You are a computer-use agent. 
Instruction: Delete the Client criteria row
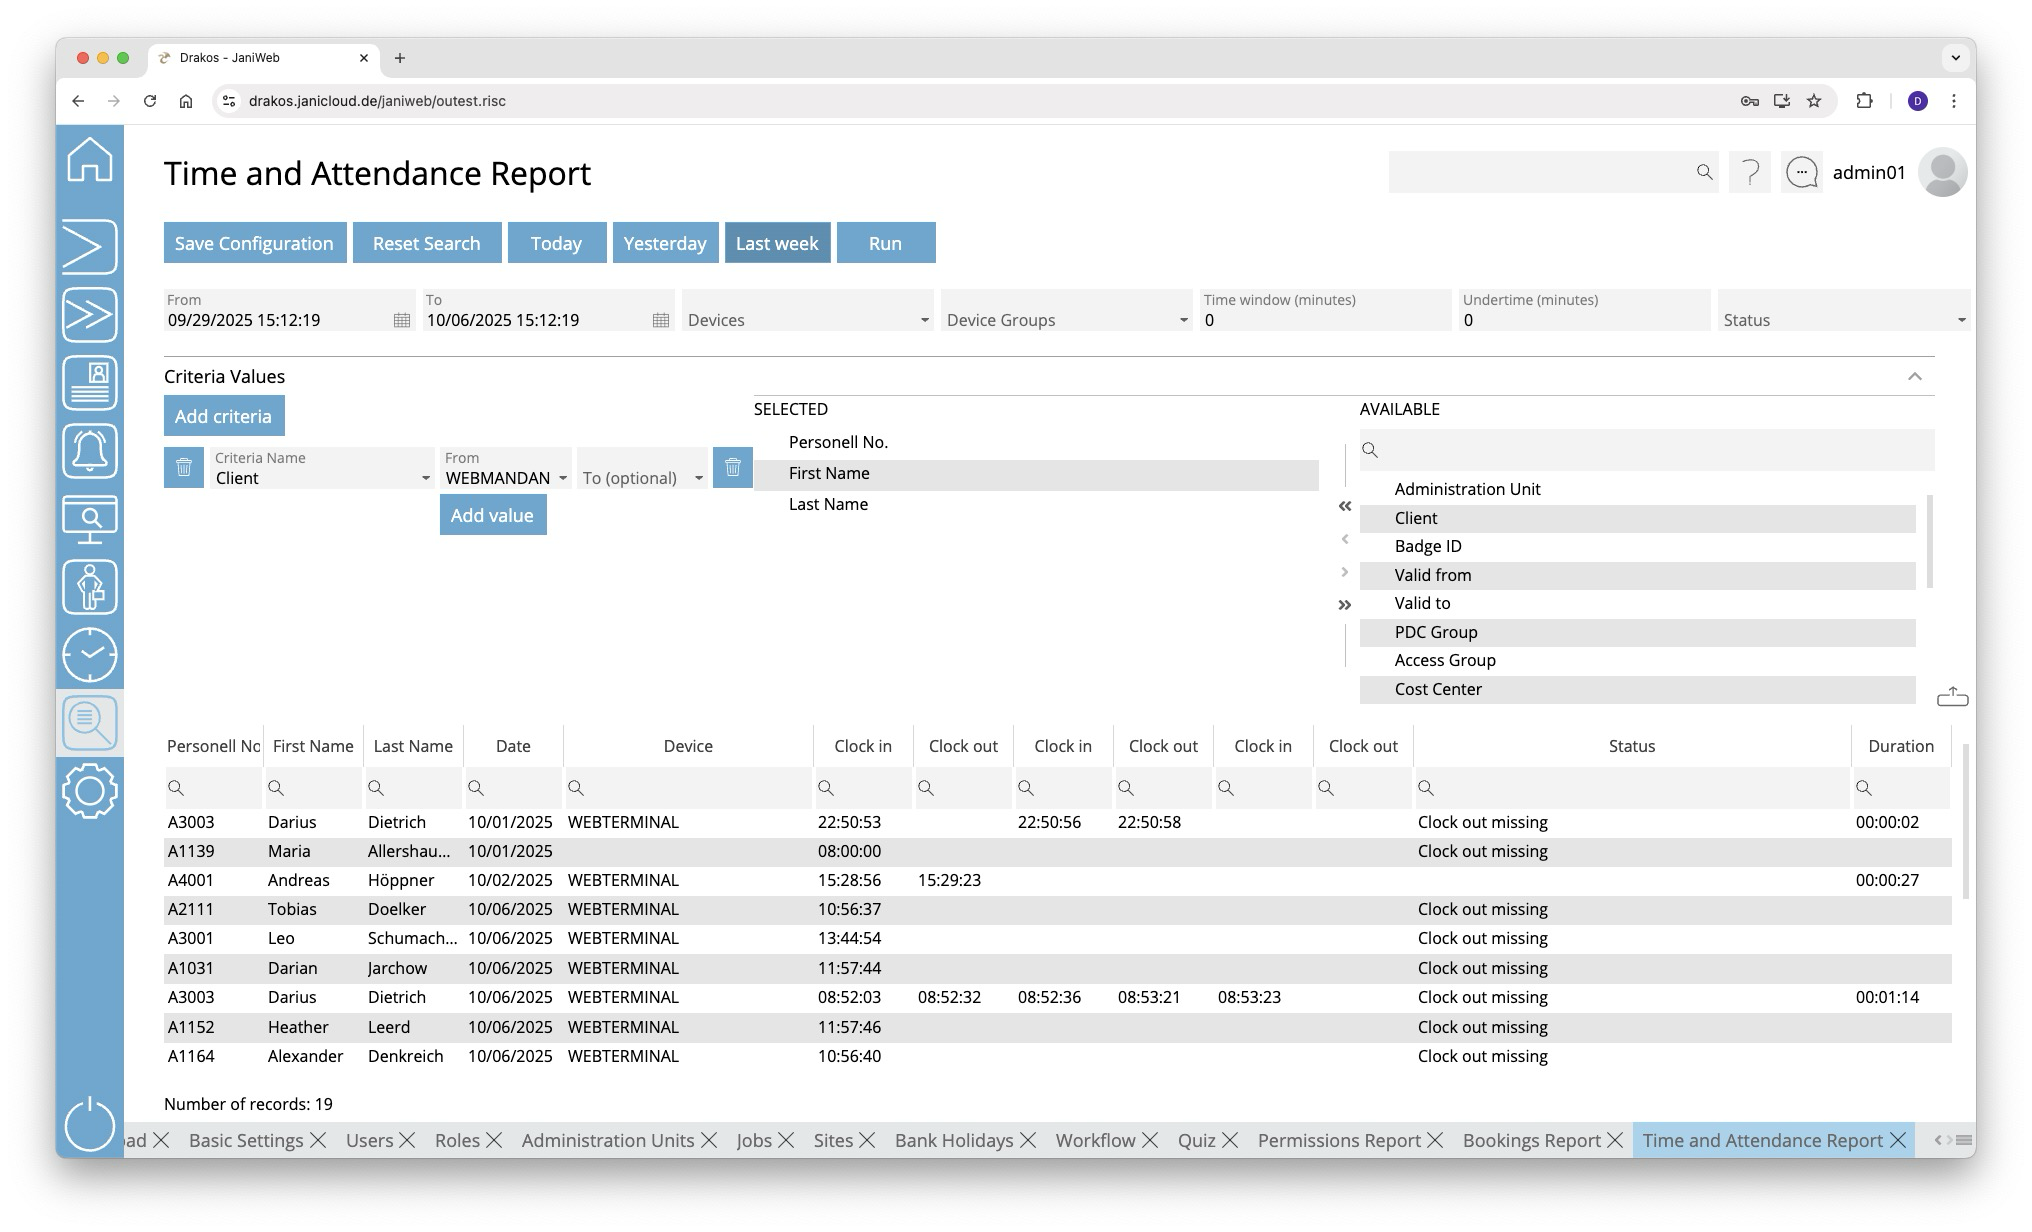(x=184, y=468)
